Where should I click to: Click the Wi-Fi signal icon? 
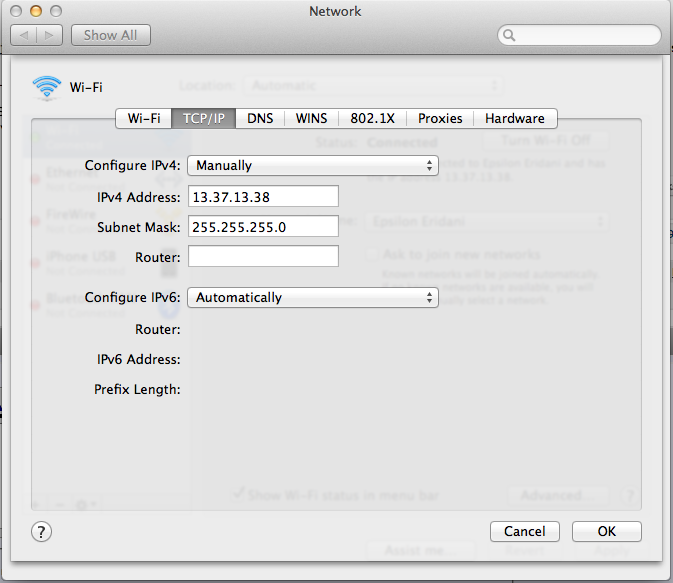click(x=46, y=88)
